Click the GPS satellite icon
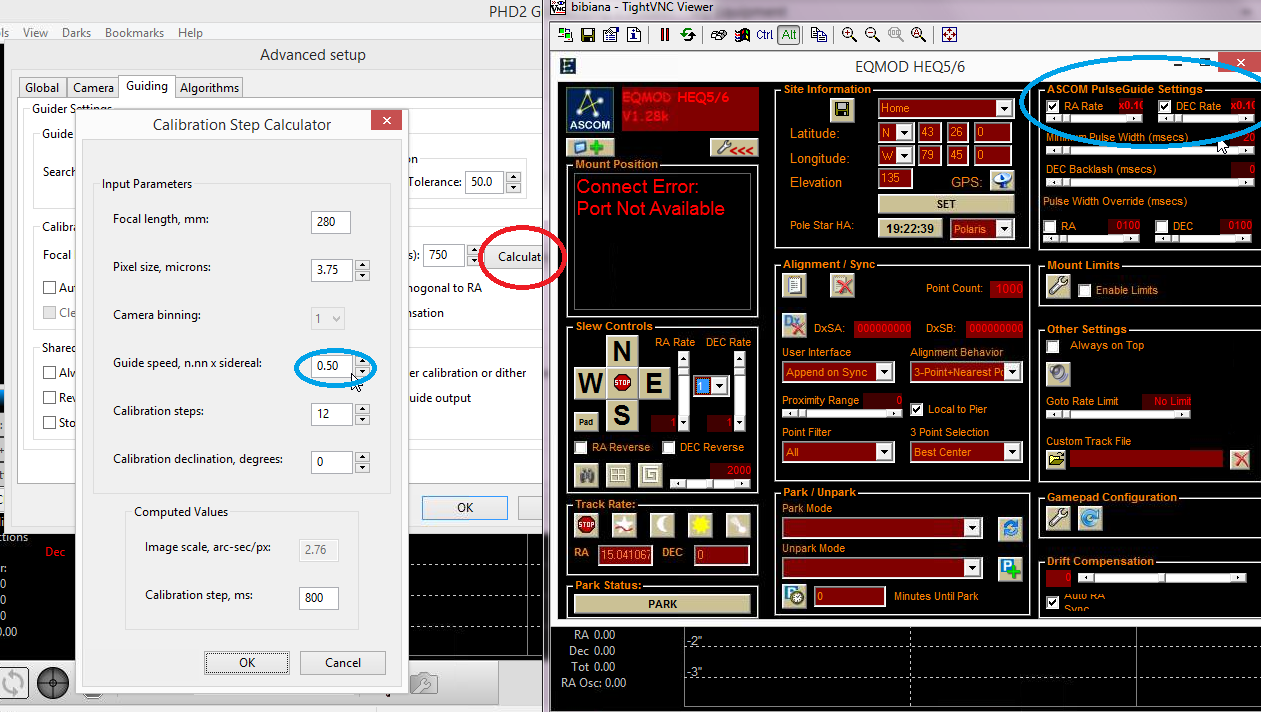Viewport: 1261px width, 712px height. 1002,180
